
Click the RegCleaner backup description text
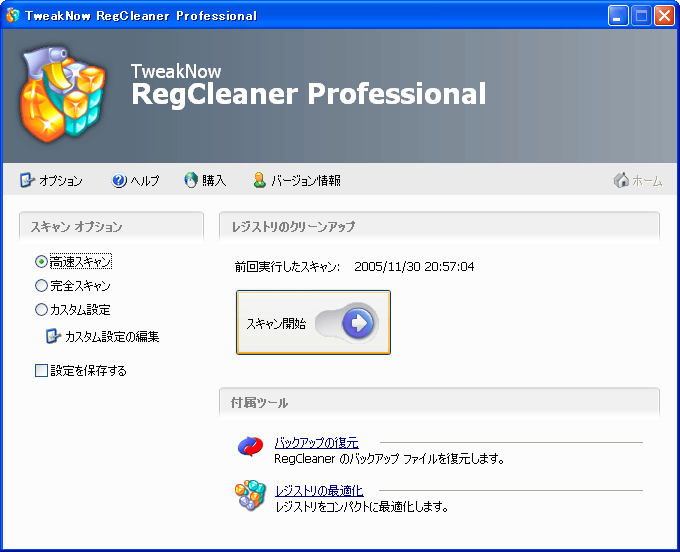pos(389,459)
